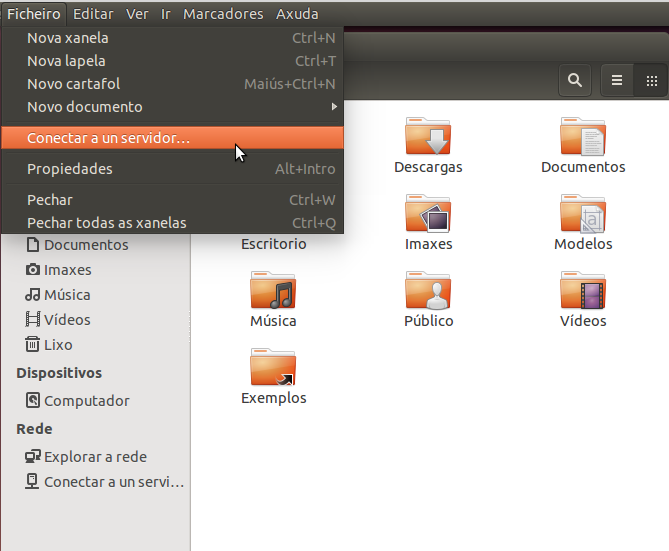This screenshot has width=669, height=551.
Task: Click the Escritorio folder label
Action: pyautogui.click(x=273, y=244)
